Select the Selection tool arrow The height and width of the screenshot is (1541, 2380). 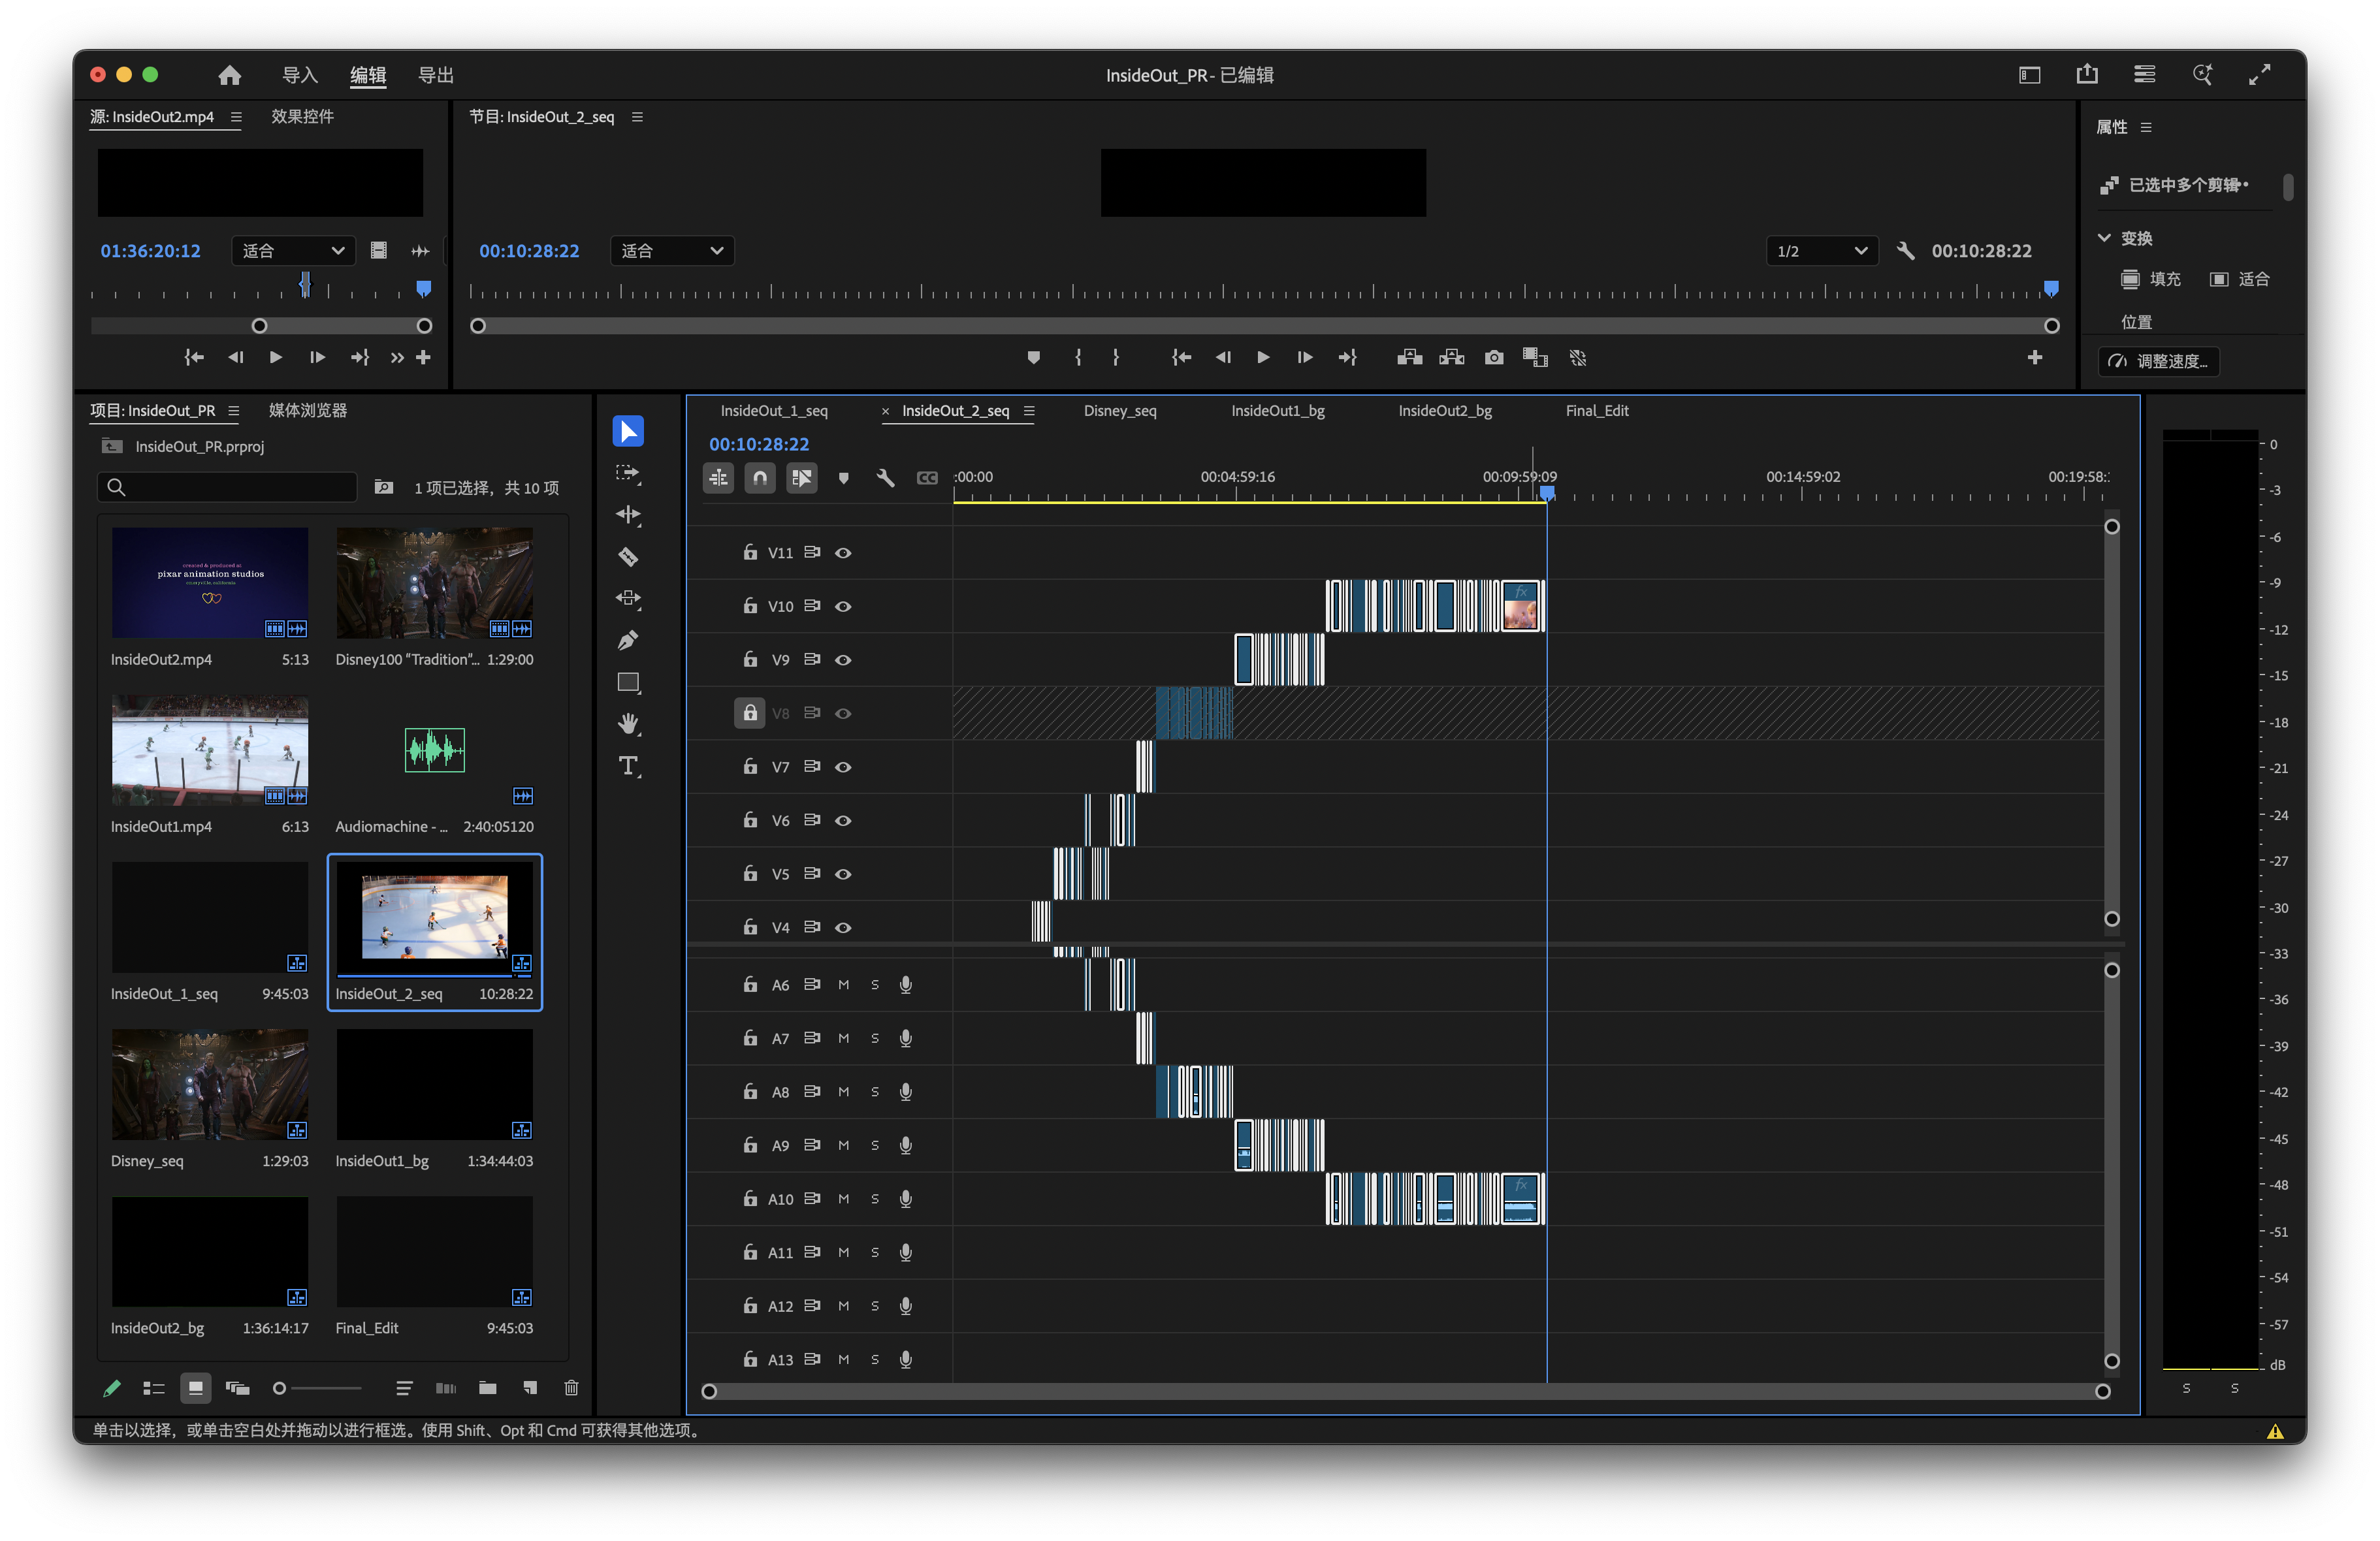[628, 431]
